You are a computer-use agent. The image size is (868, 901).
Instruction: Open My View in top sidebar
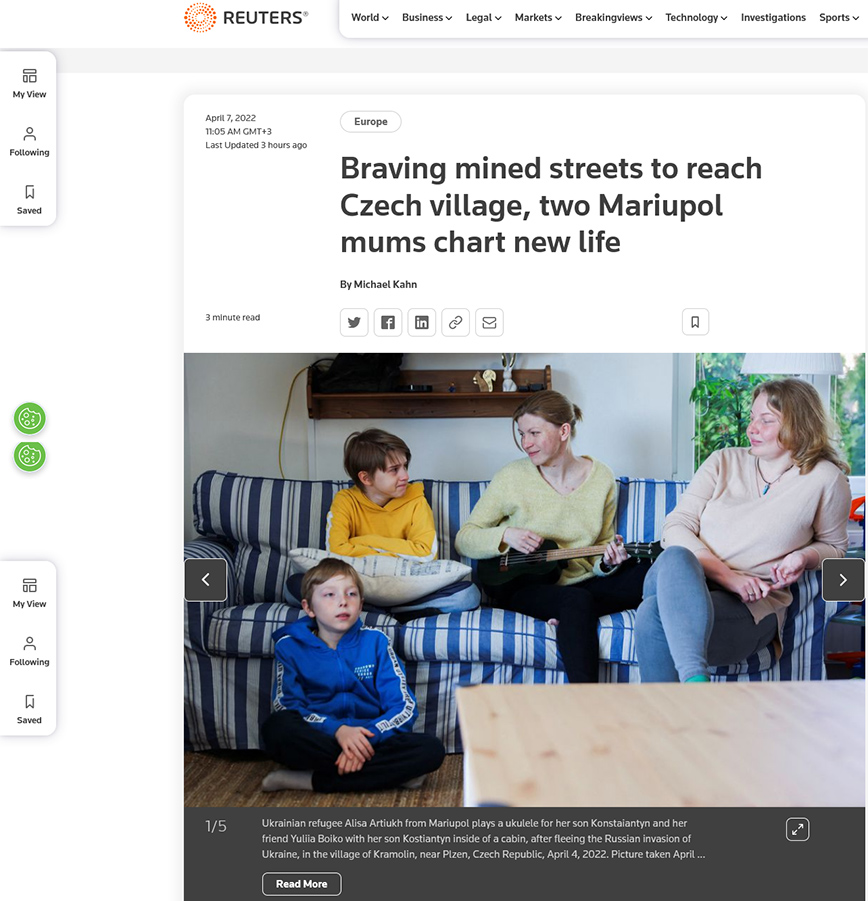pos(29,83)
